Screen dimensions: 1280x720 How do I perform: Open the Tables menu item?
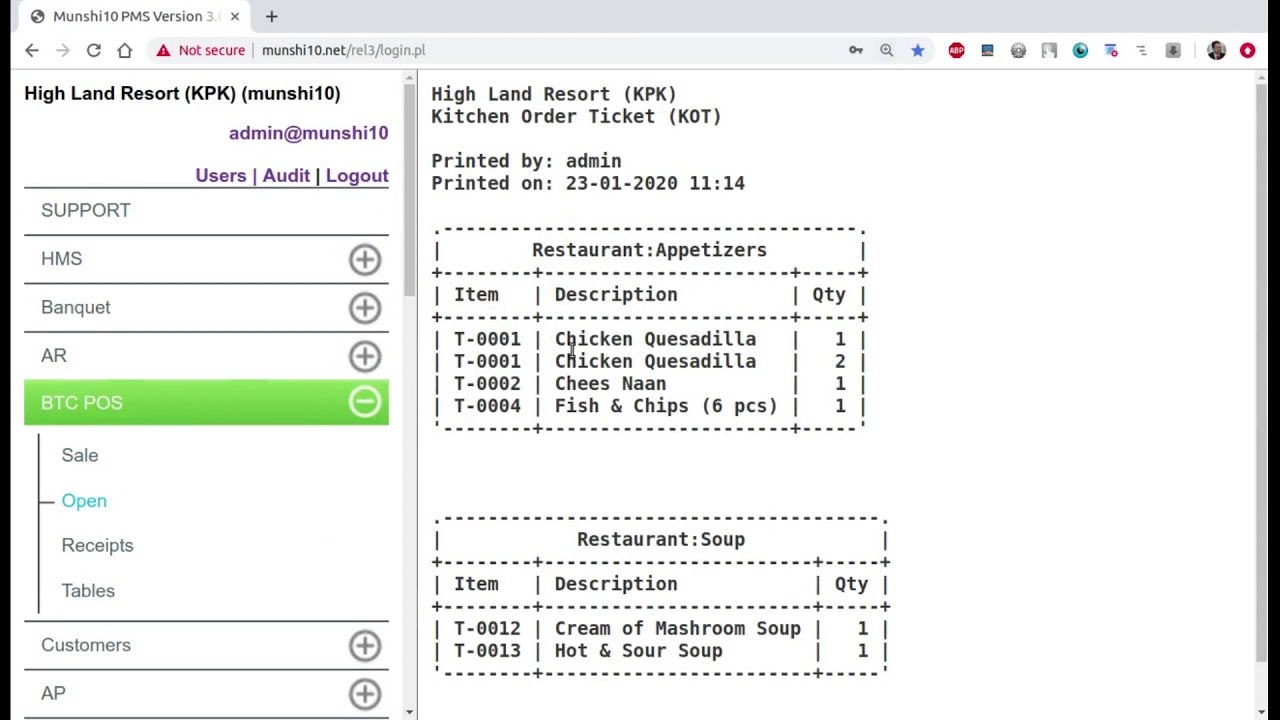[x=88, y=590]
